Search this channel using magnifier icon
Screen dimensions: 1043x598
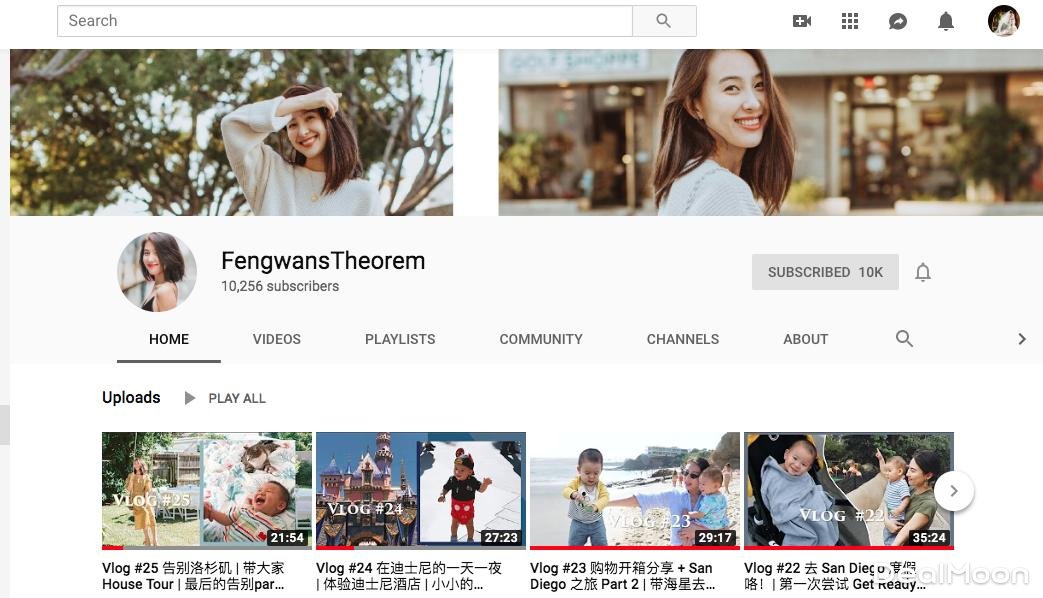904,339
